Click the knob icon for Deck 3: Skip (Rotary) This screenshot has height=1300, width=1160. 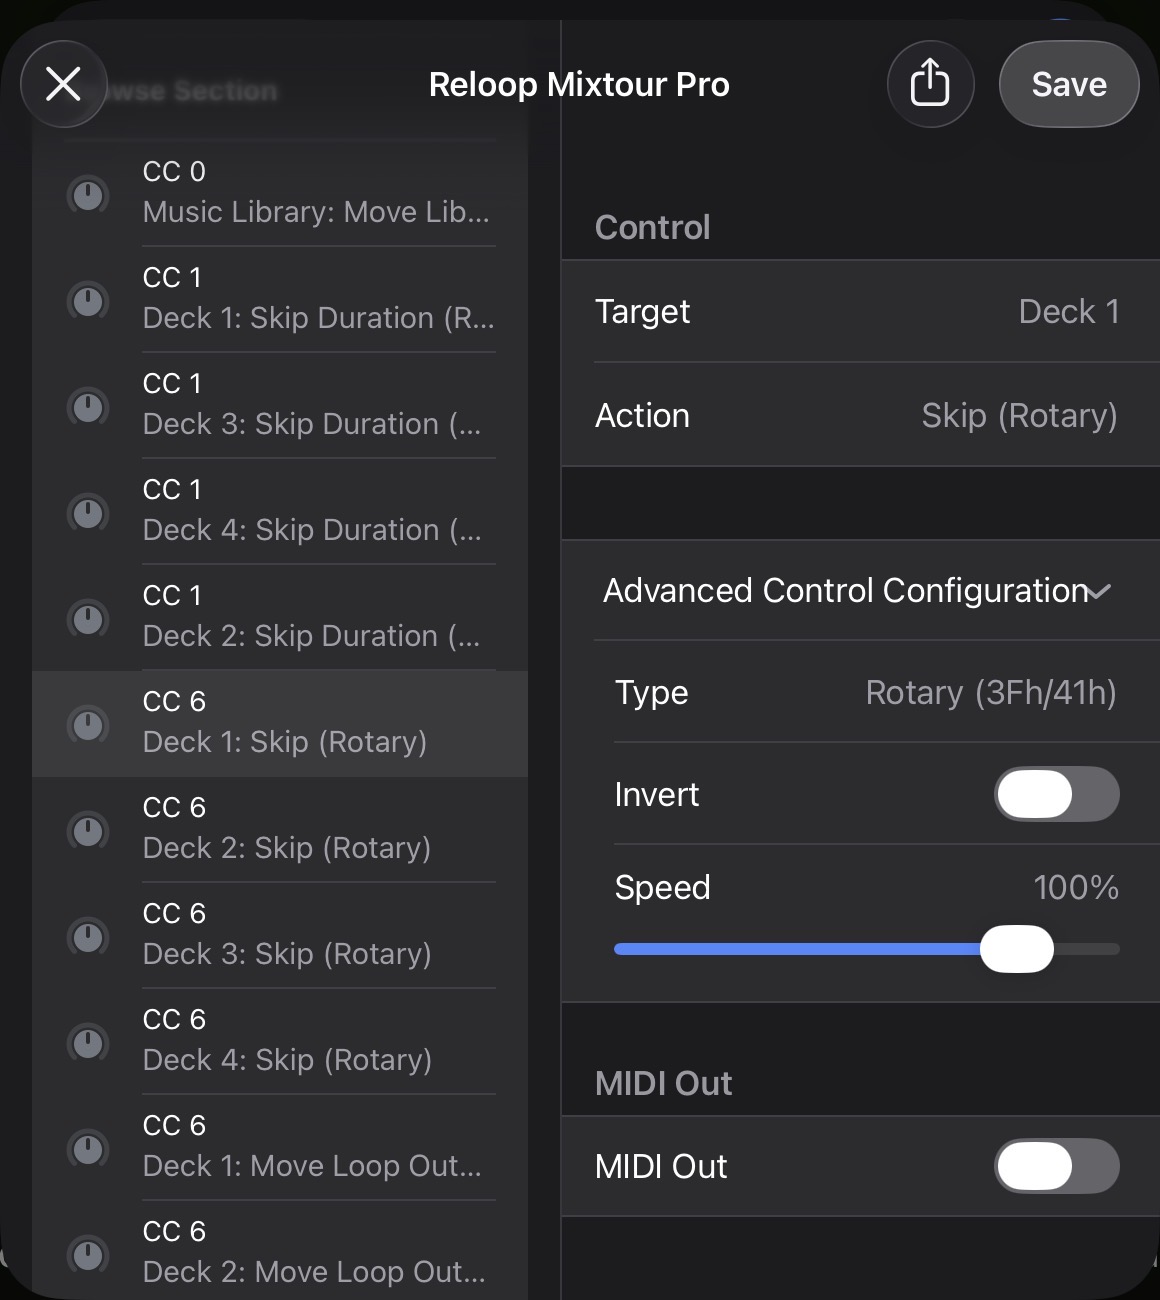88,936
